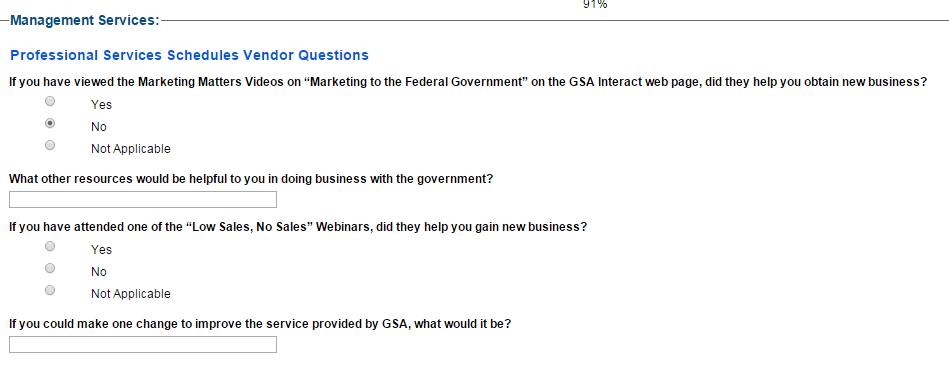The width and height of the screenshot is (949, 390).
Task: Focus the improve GSA service text field
Action: 143,345
